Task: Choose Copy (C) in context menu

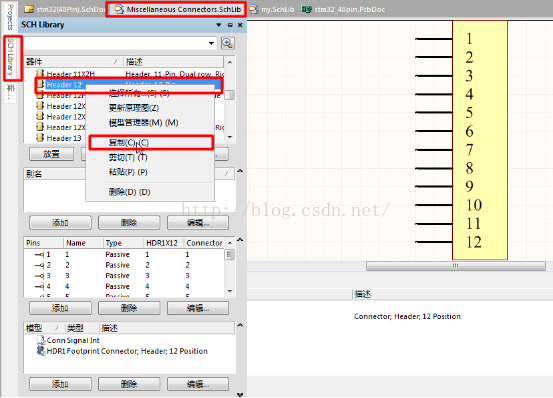Action: click(151, 142)
